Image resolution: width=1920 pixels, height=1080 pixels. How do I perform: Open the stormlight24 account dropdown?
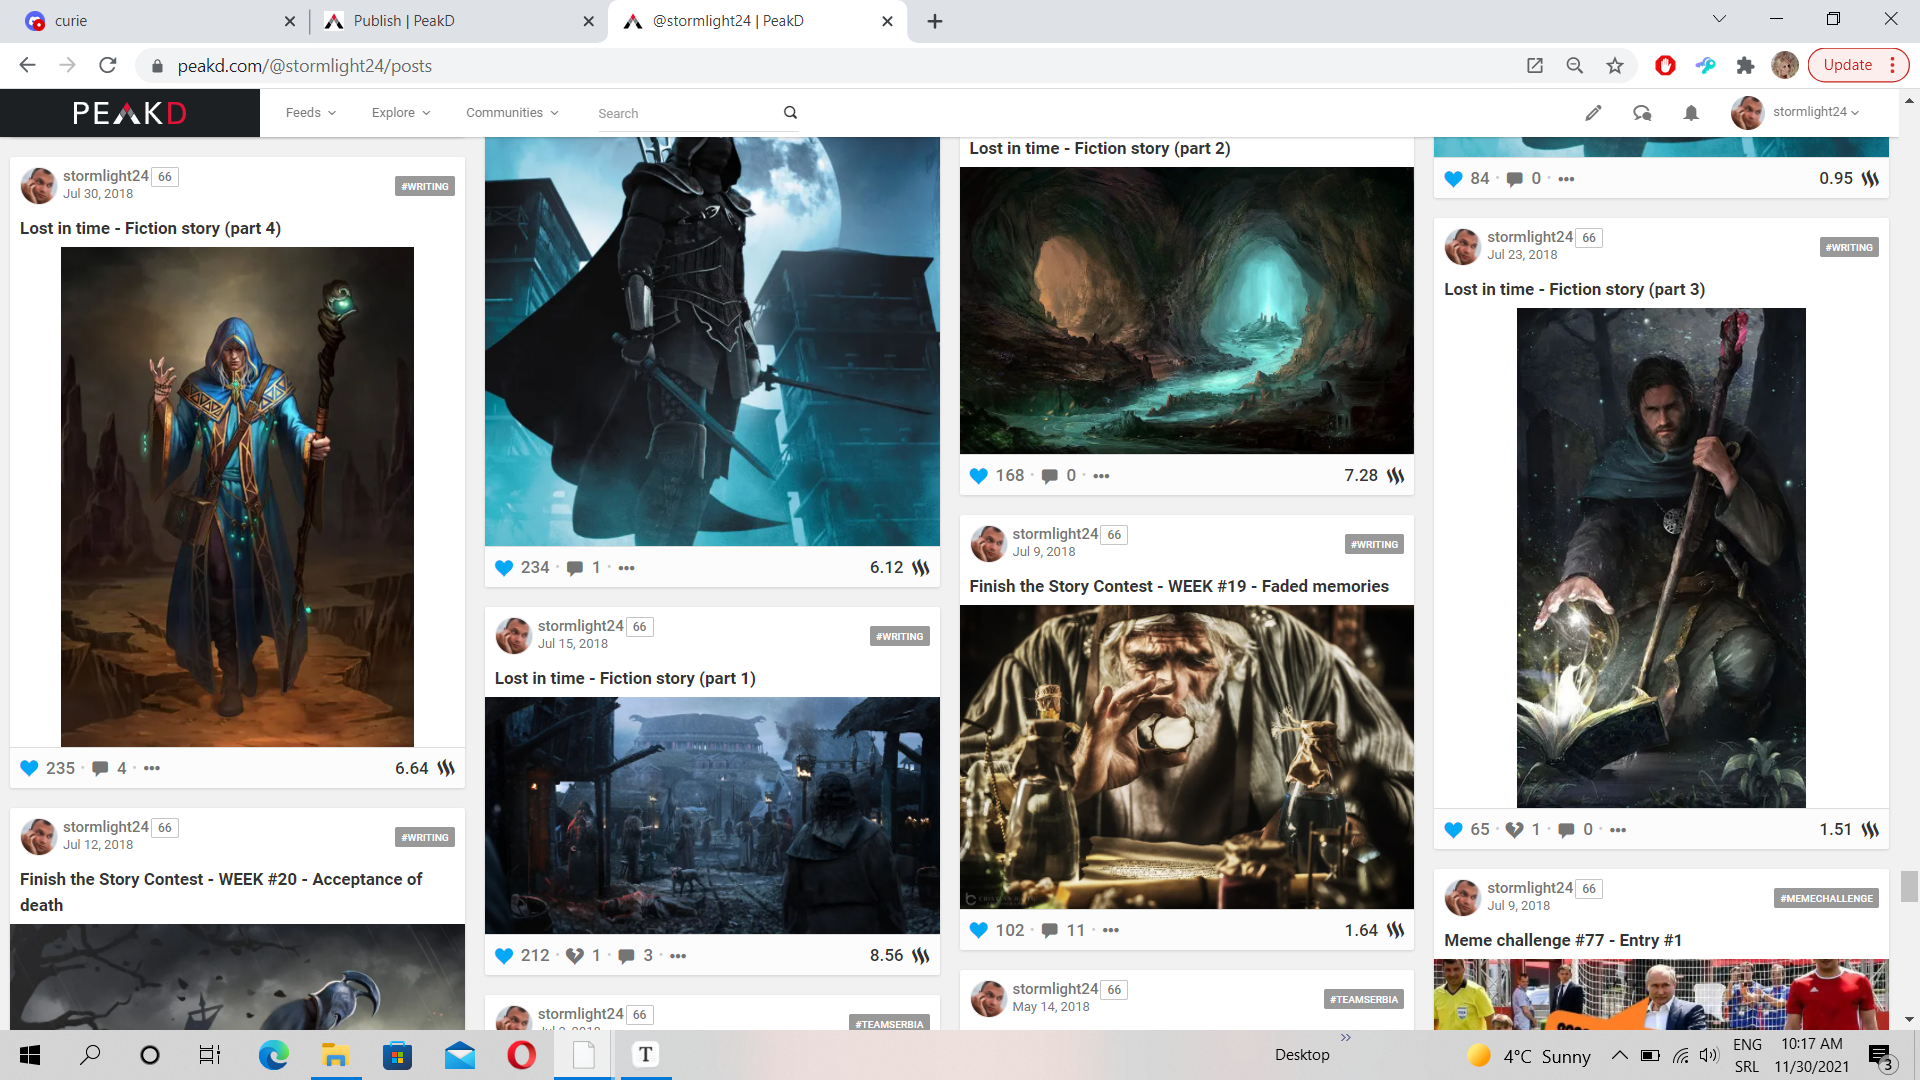point(1796,113)
